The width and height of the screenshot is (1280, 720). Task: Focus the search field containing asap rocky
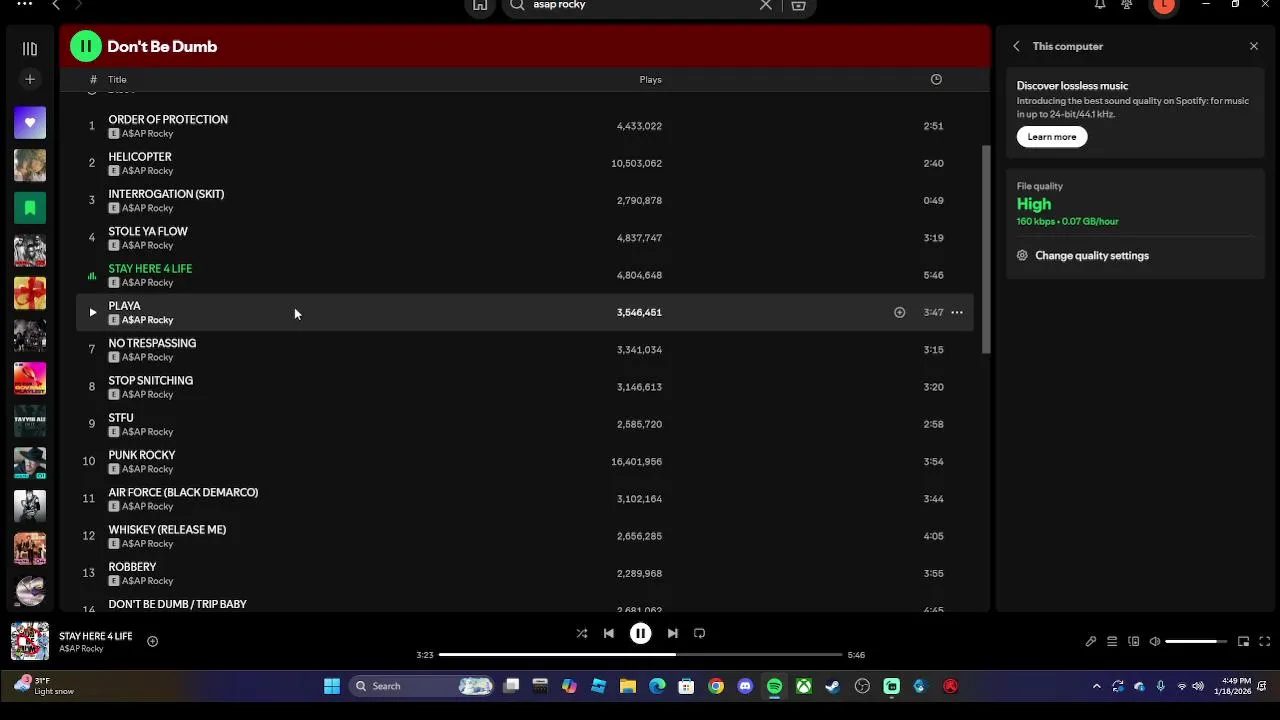pyautogui.click(x=640, y=5)
